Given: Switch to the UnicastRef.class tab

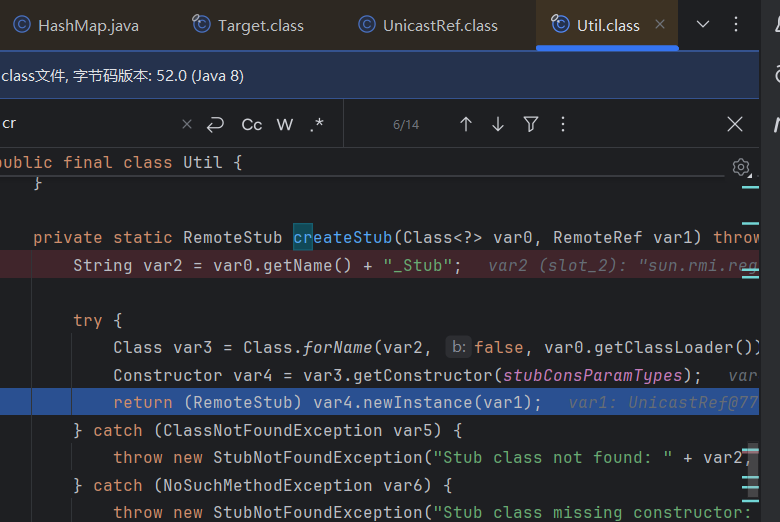Looking at the screenshot, I should click(x=428, y=25).
